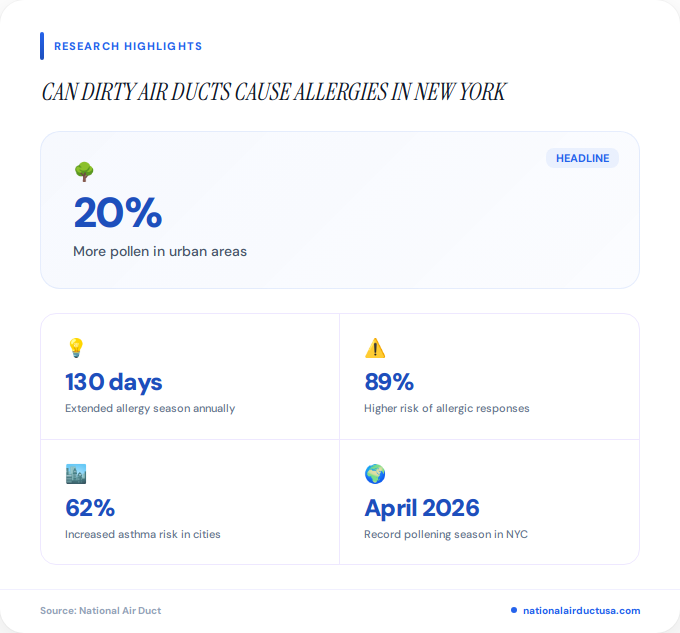Click the globe icon above April 2026
The width and height of the screenshot is (680, 633).
(375, 474)
